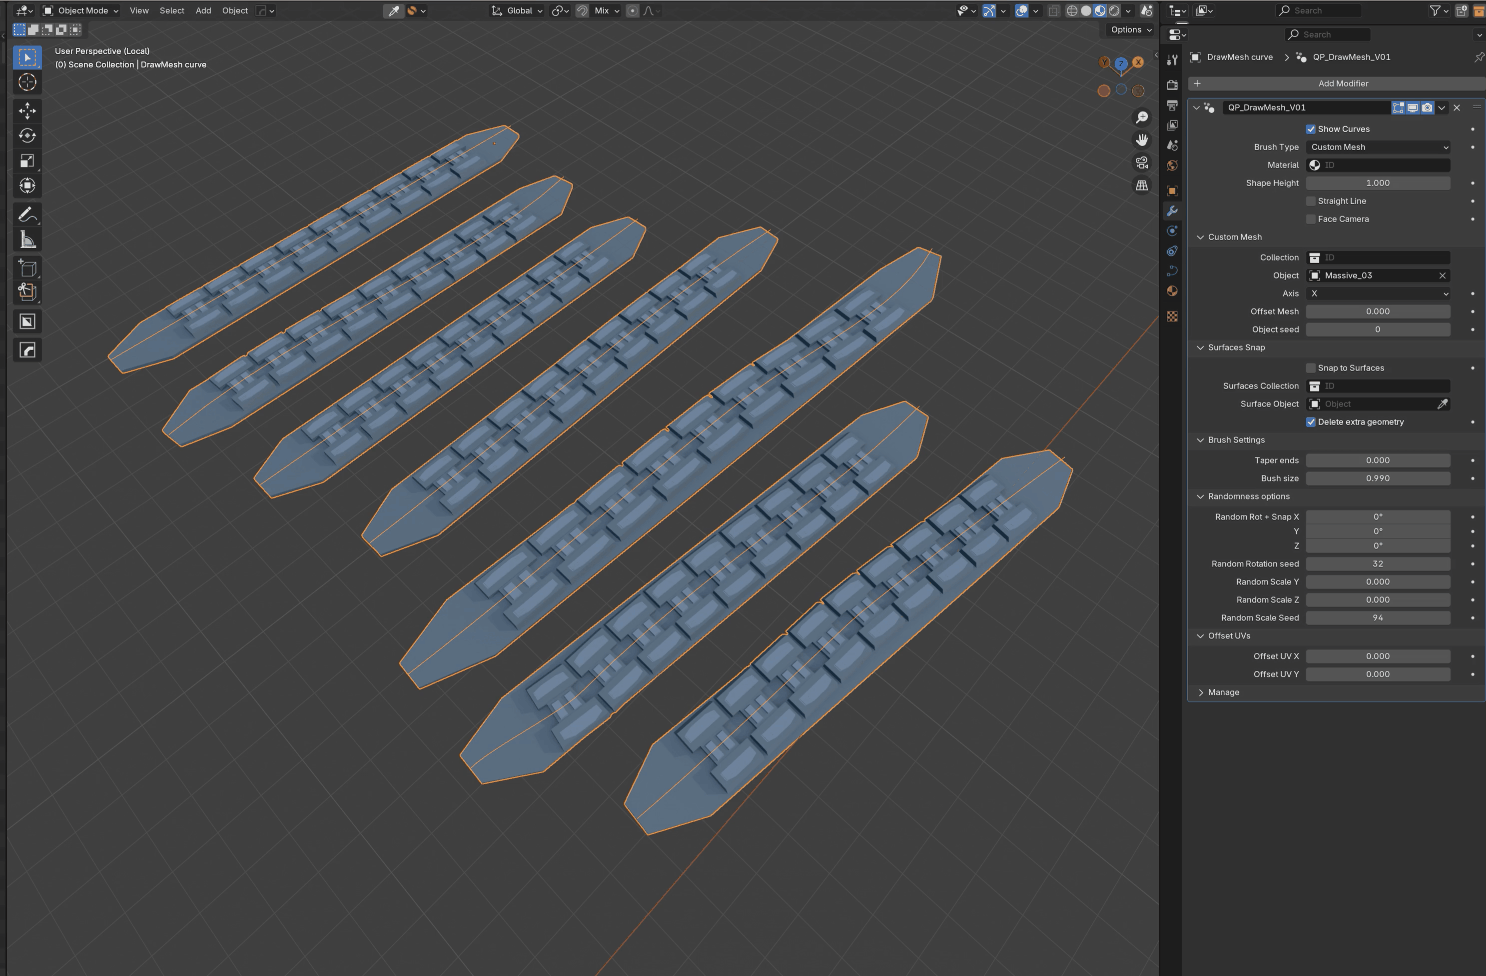
Task: Select the Measure tool
Action: (27, 239)
